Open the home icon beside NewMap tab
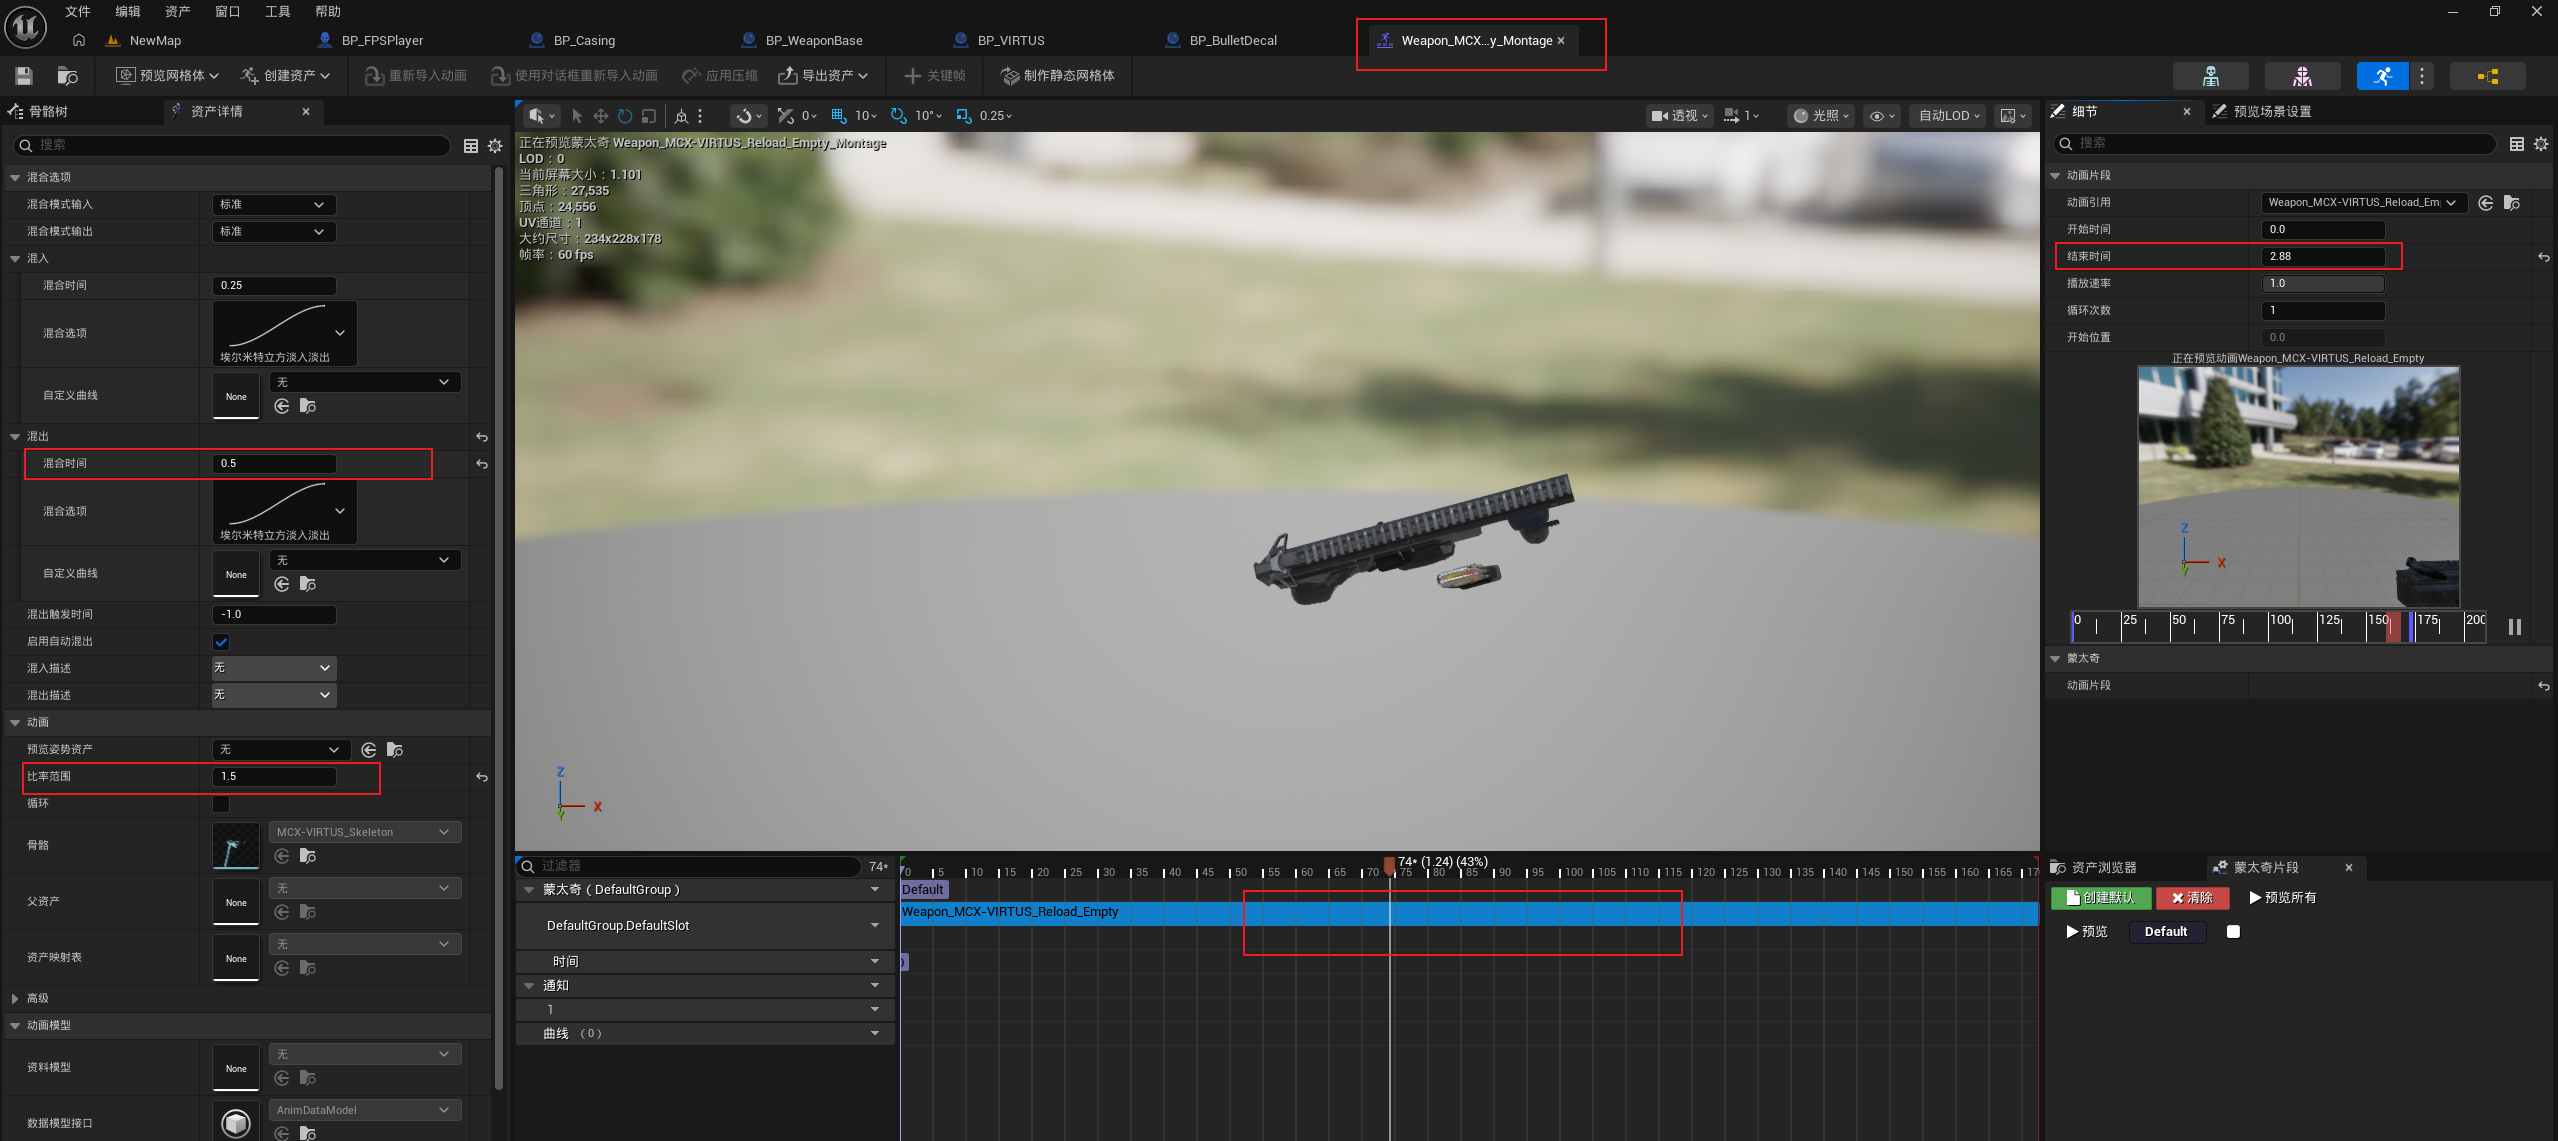Image resolution: width=2558 pixels, height=1141 pixels. [79, 41]
